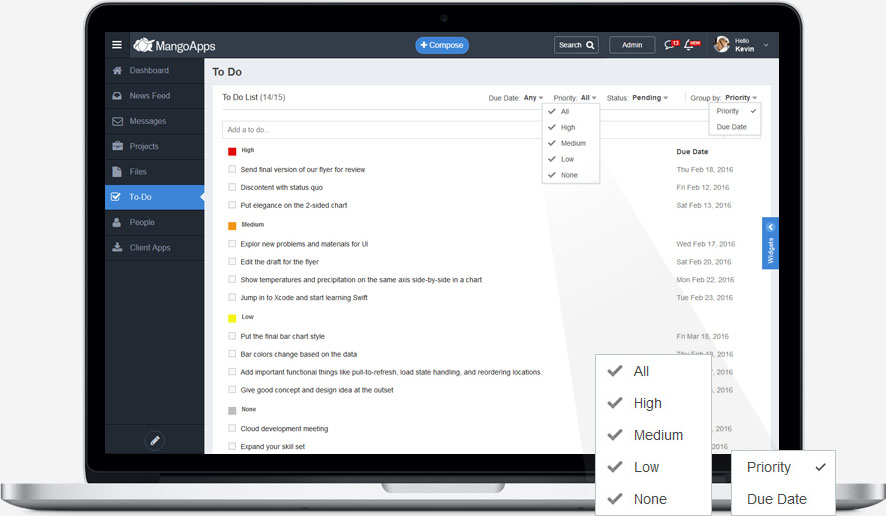Expand the user menu chevron beside Kevin
The height and width of the screenshot is (516, 886).
(x=766, y=45)
